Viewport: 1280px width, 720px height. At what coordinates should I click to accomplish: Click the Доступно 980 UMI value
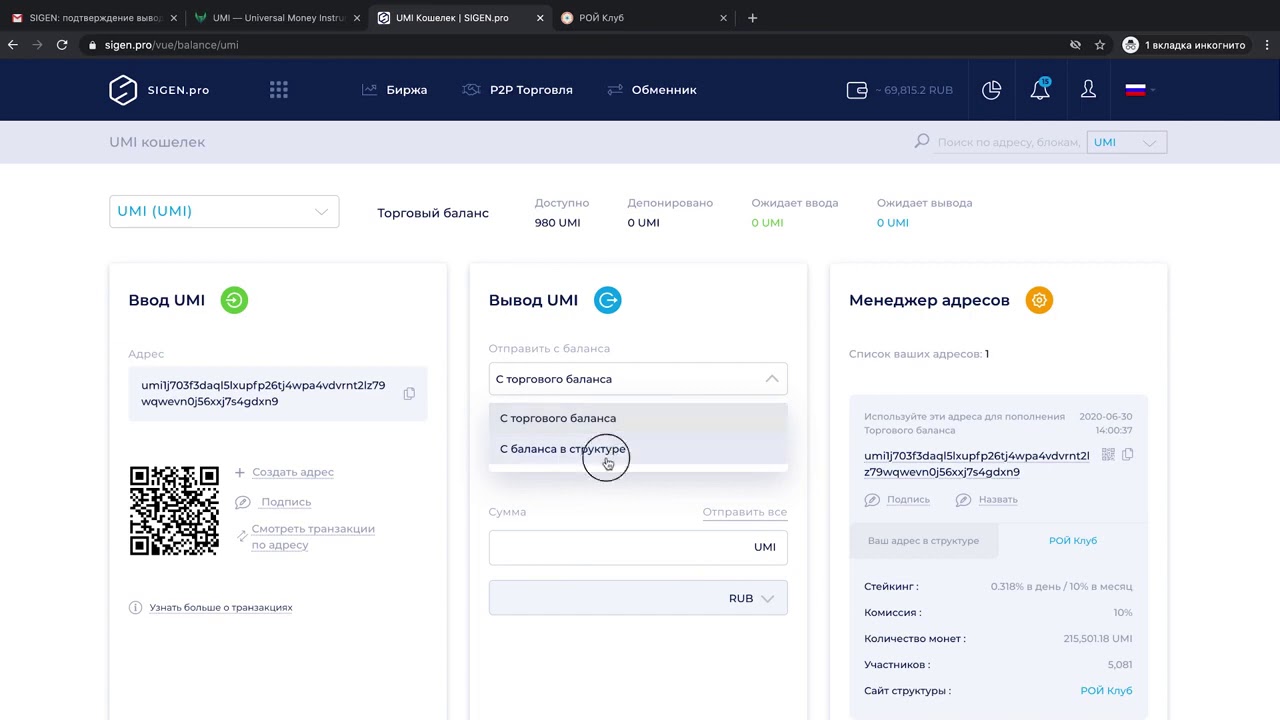[x=557, y=223]
